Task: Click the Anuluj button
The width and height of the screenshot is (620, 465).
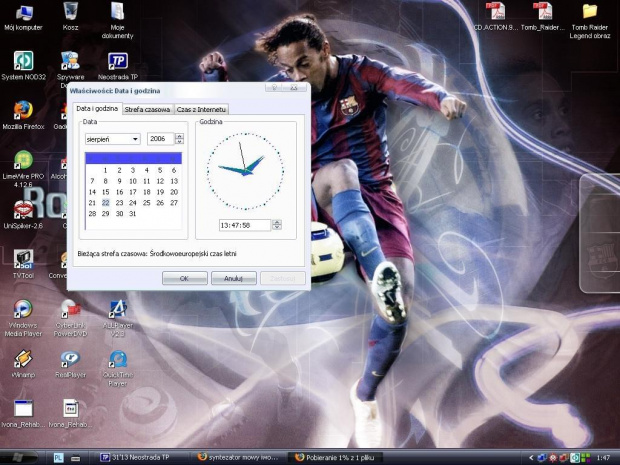Action: (234, 278)
